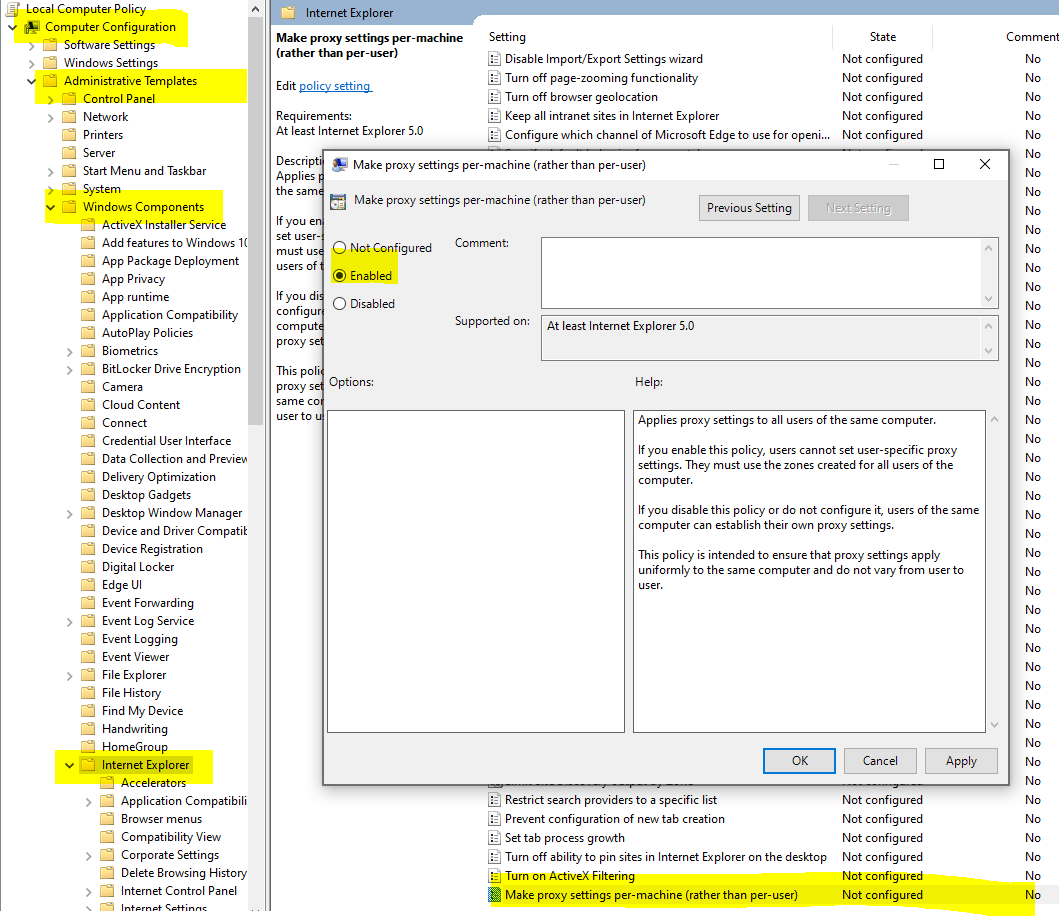The image size is (1059, 916).
Task: Click the policy icon beside Disable Import/Export Settings wizard
Action: [x=494, y=59]
